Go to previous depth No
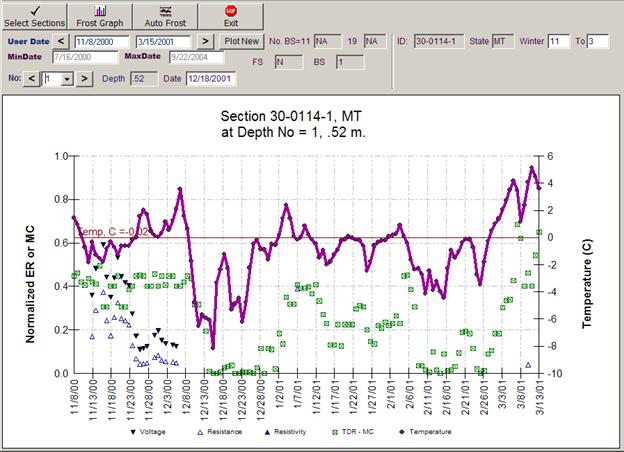The width and height of the screenshot is (624, 452). coord(31,79)
